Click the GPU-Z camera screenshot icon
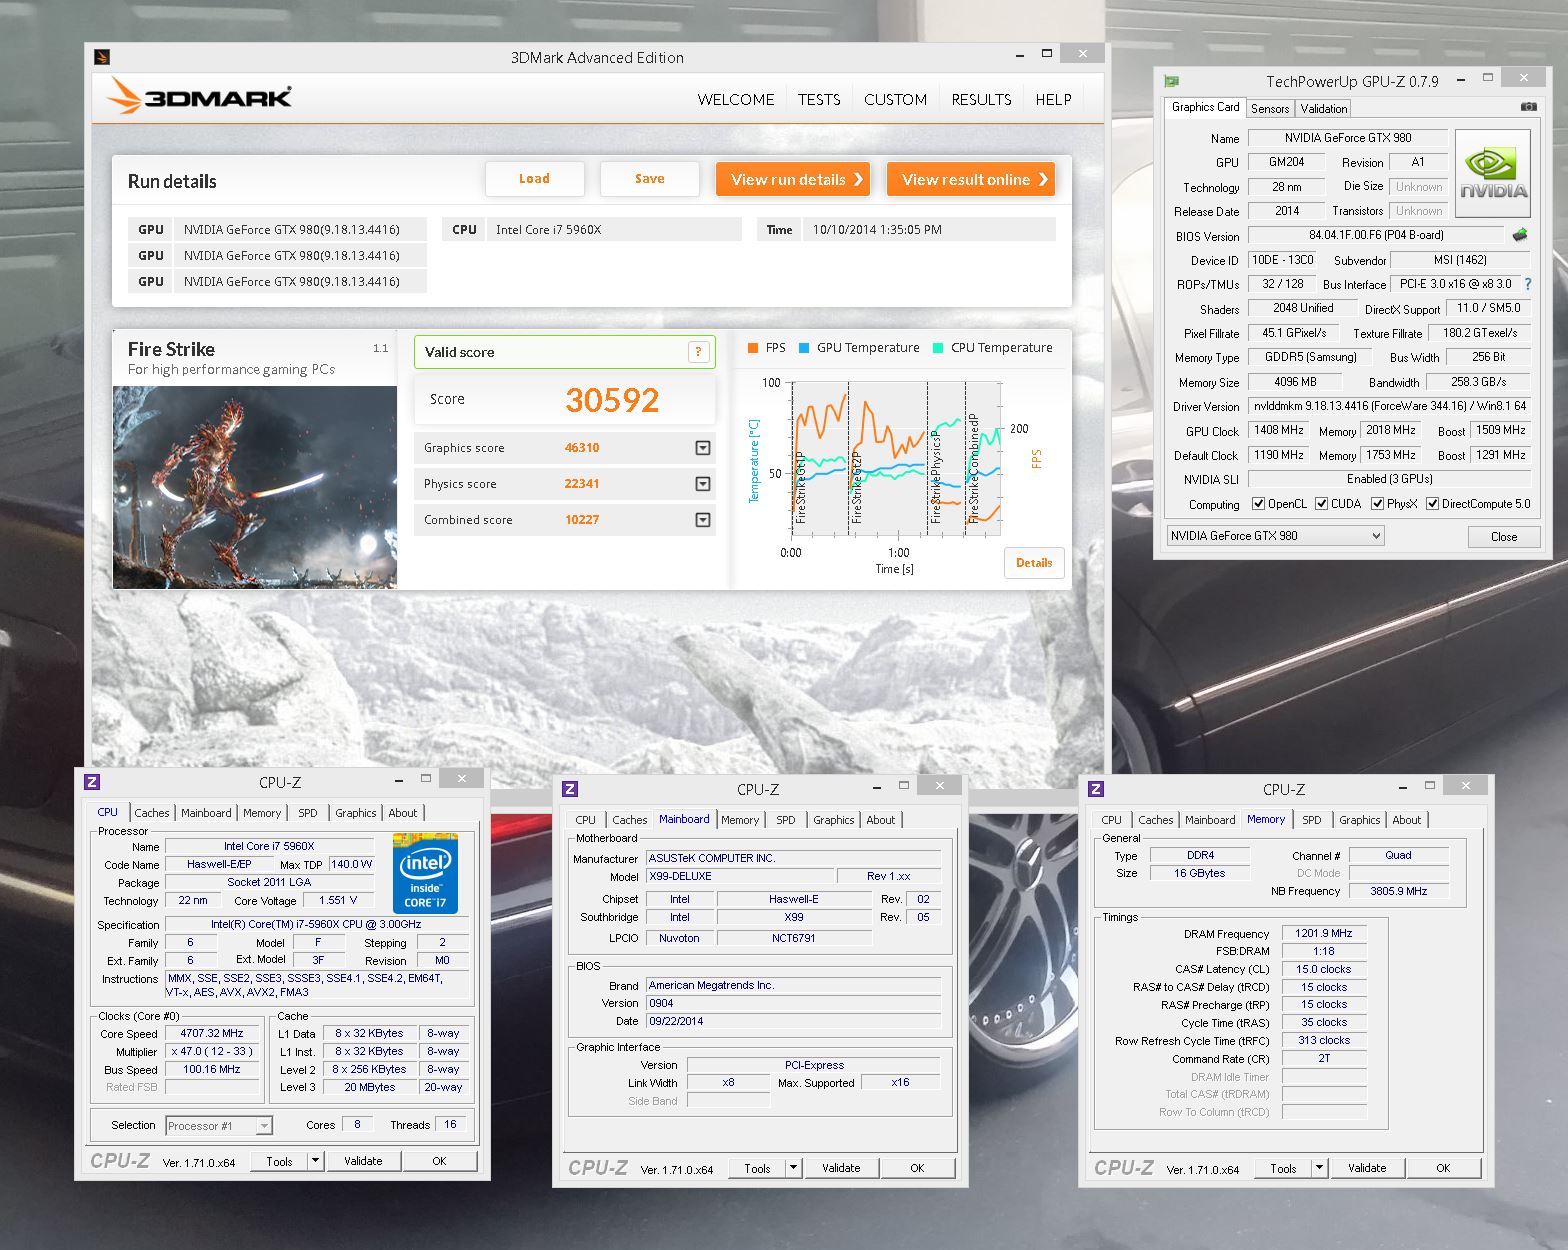 tap(1528, 106)
